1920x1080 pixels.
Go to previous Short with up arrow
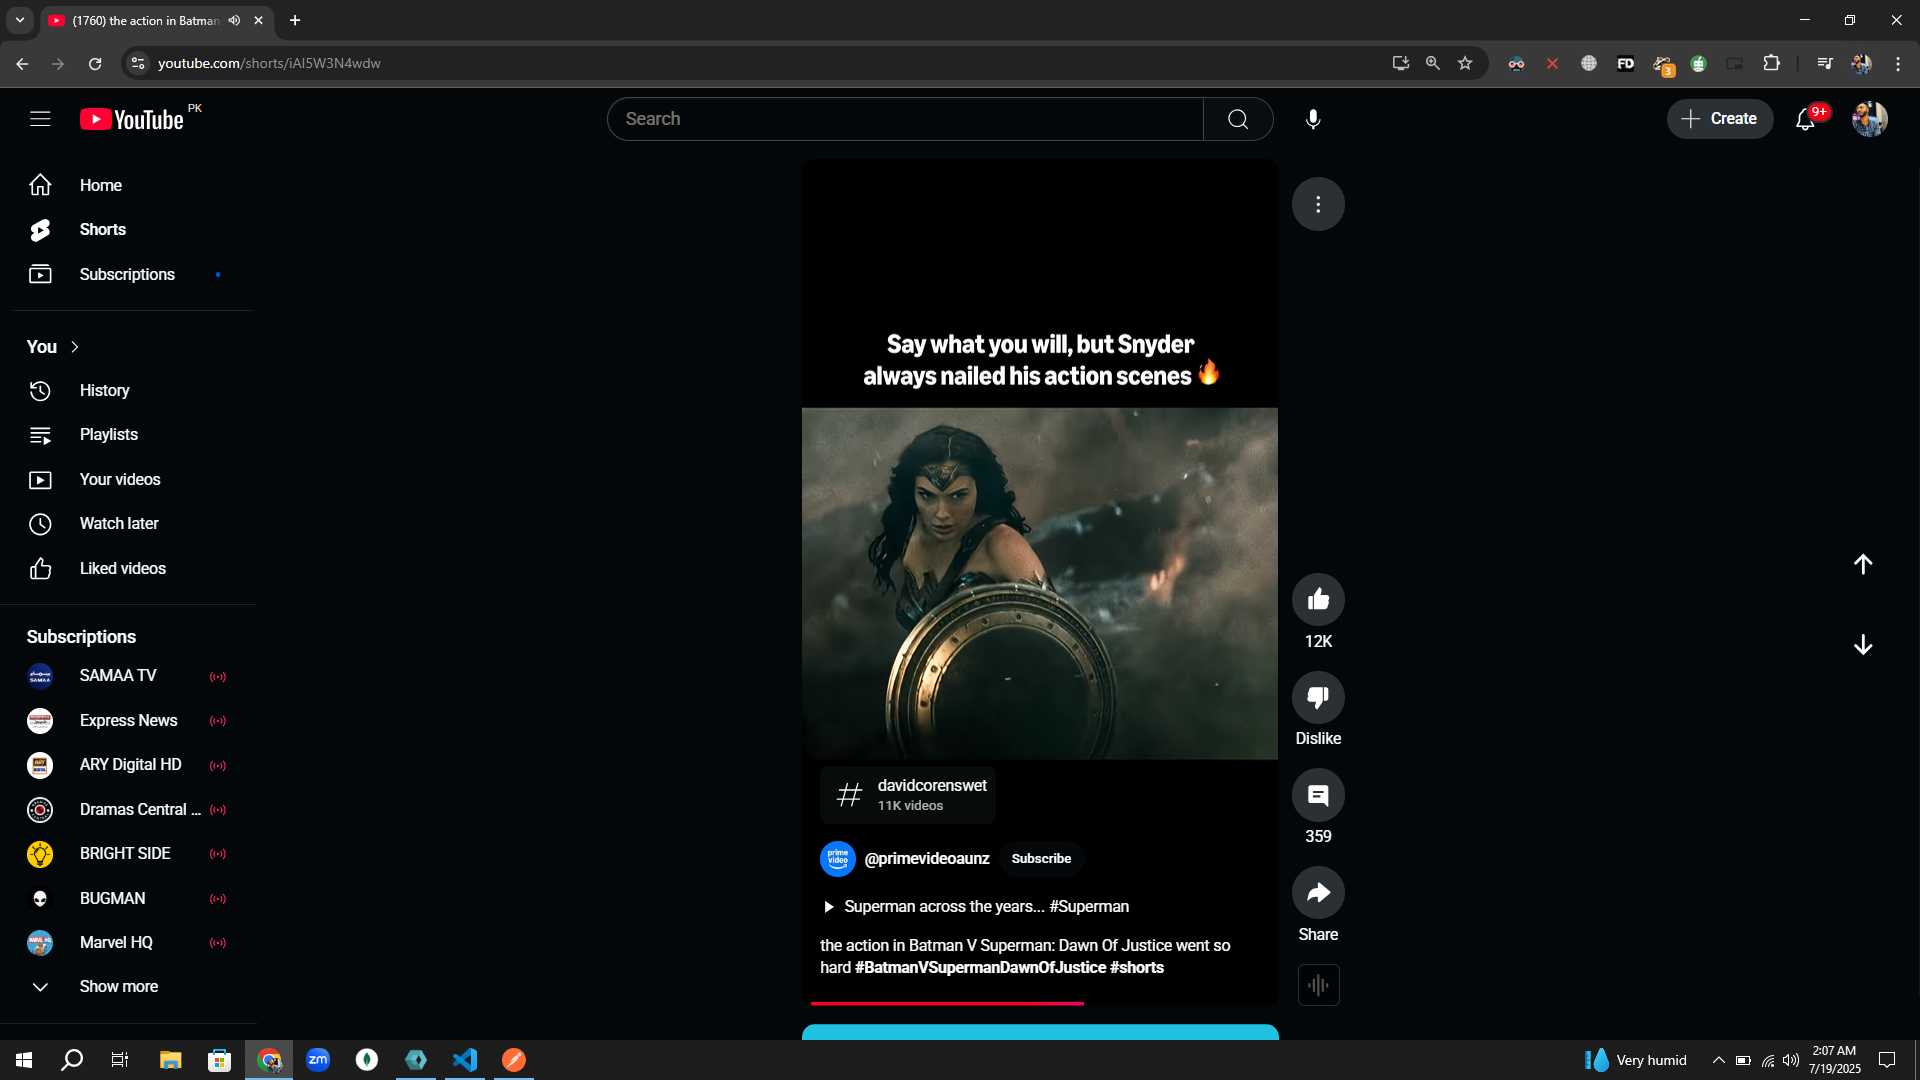tap(1863, 564)
